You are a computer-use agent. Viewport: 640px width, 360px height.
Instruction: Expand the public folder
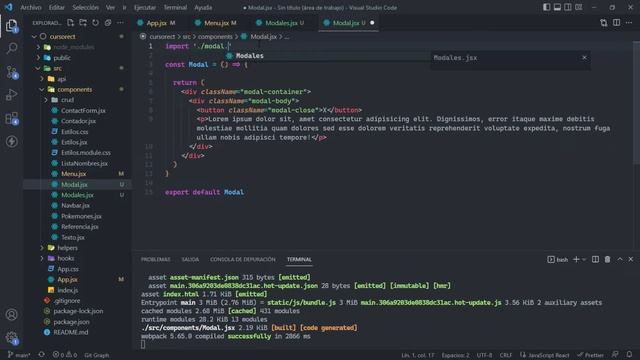tap(38, 58)
